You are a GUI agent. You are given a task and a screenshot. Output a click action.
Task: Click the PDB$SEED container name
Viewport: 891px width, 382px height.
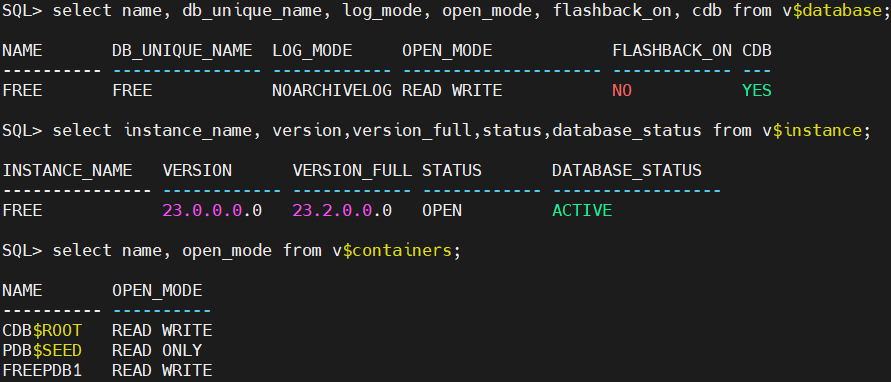click(42, 351)
